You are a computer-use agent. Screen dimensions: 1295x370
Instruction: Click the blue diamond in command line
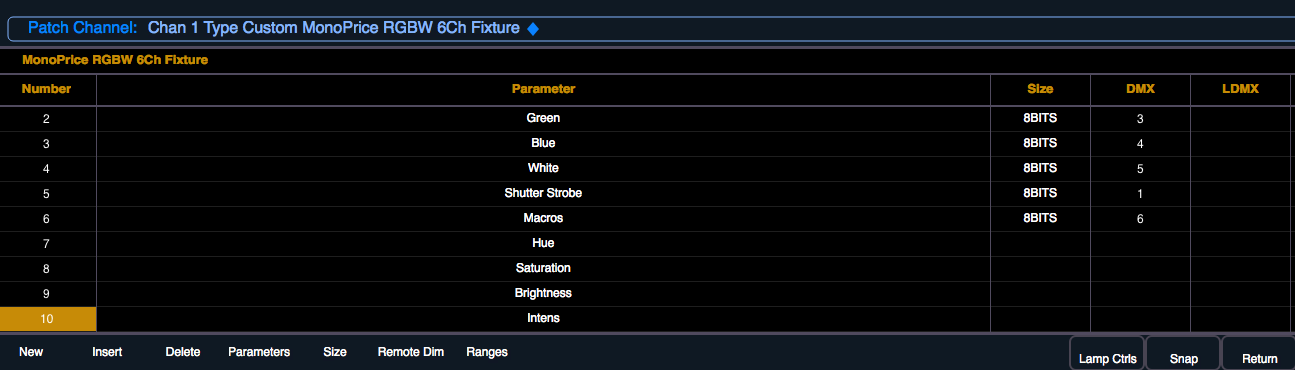point(533,29)
